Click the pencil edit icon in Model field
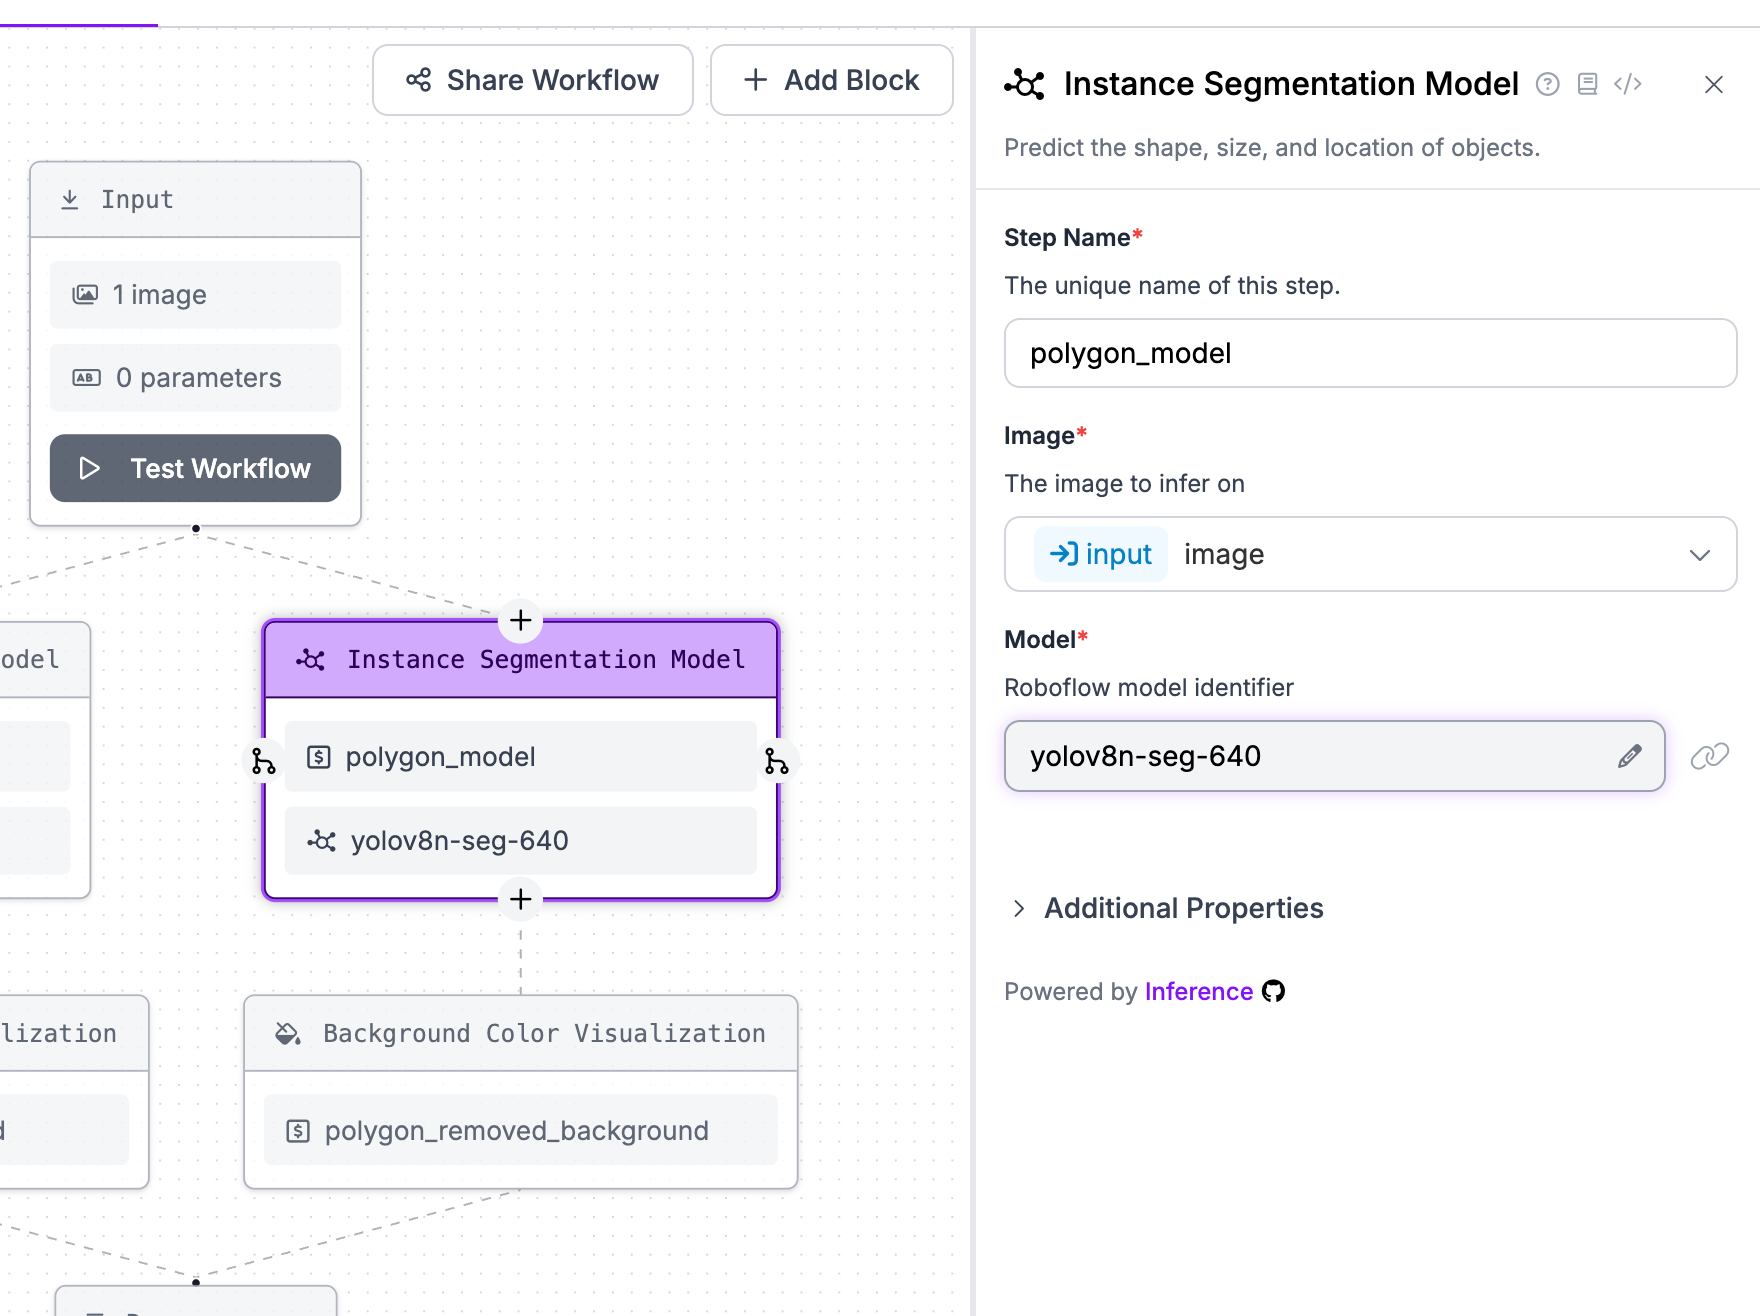Screen dimensions: 1760x1316 1629,756
